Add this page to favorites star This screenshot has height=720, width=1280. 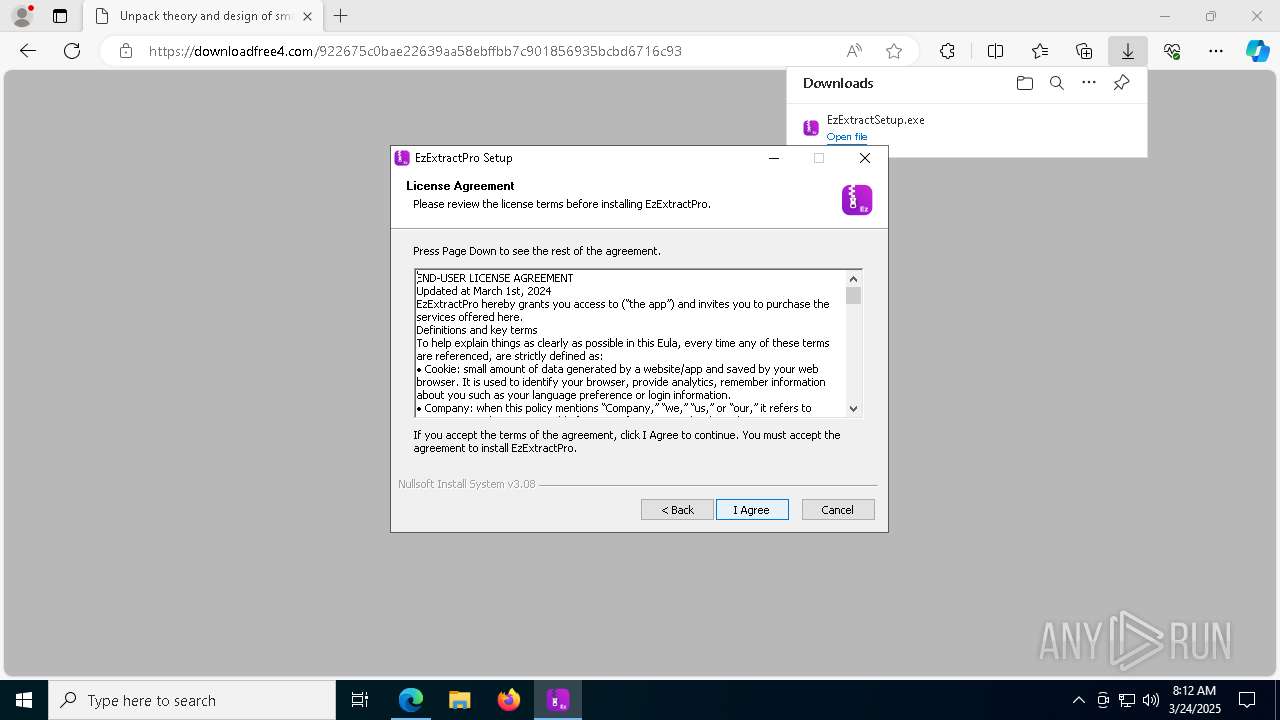click(894, 51)
